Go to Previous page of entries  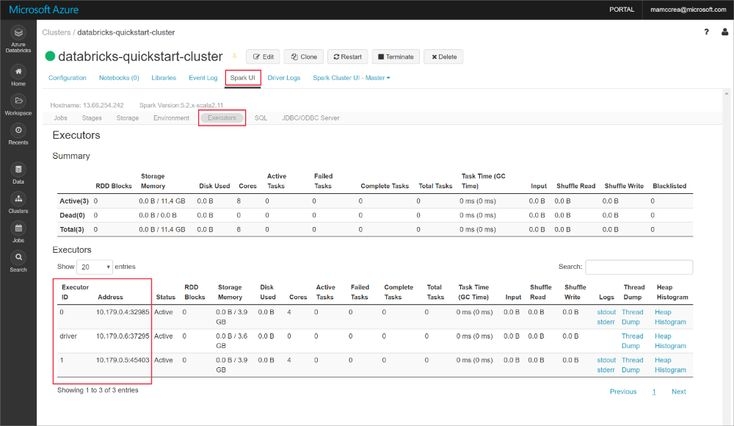pyautogui.click(x=623, y=392)
